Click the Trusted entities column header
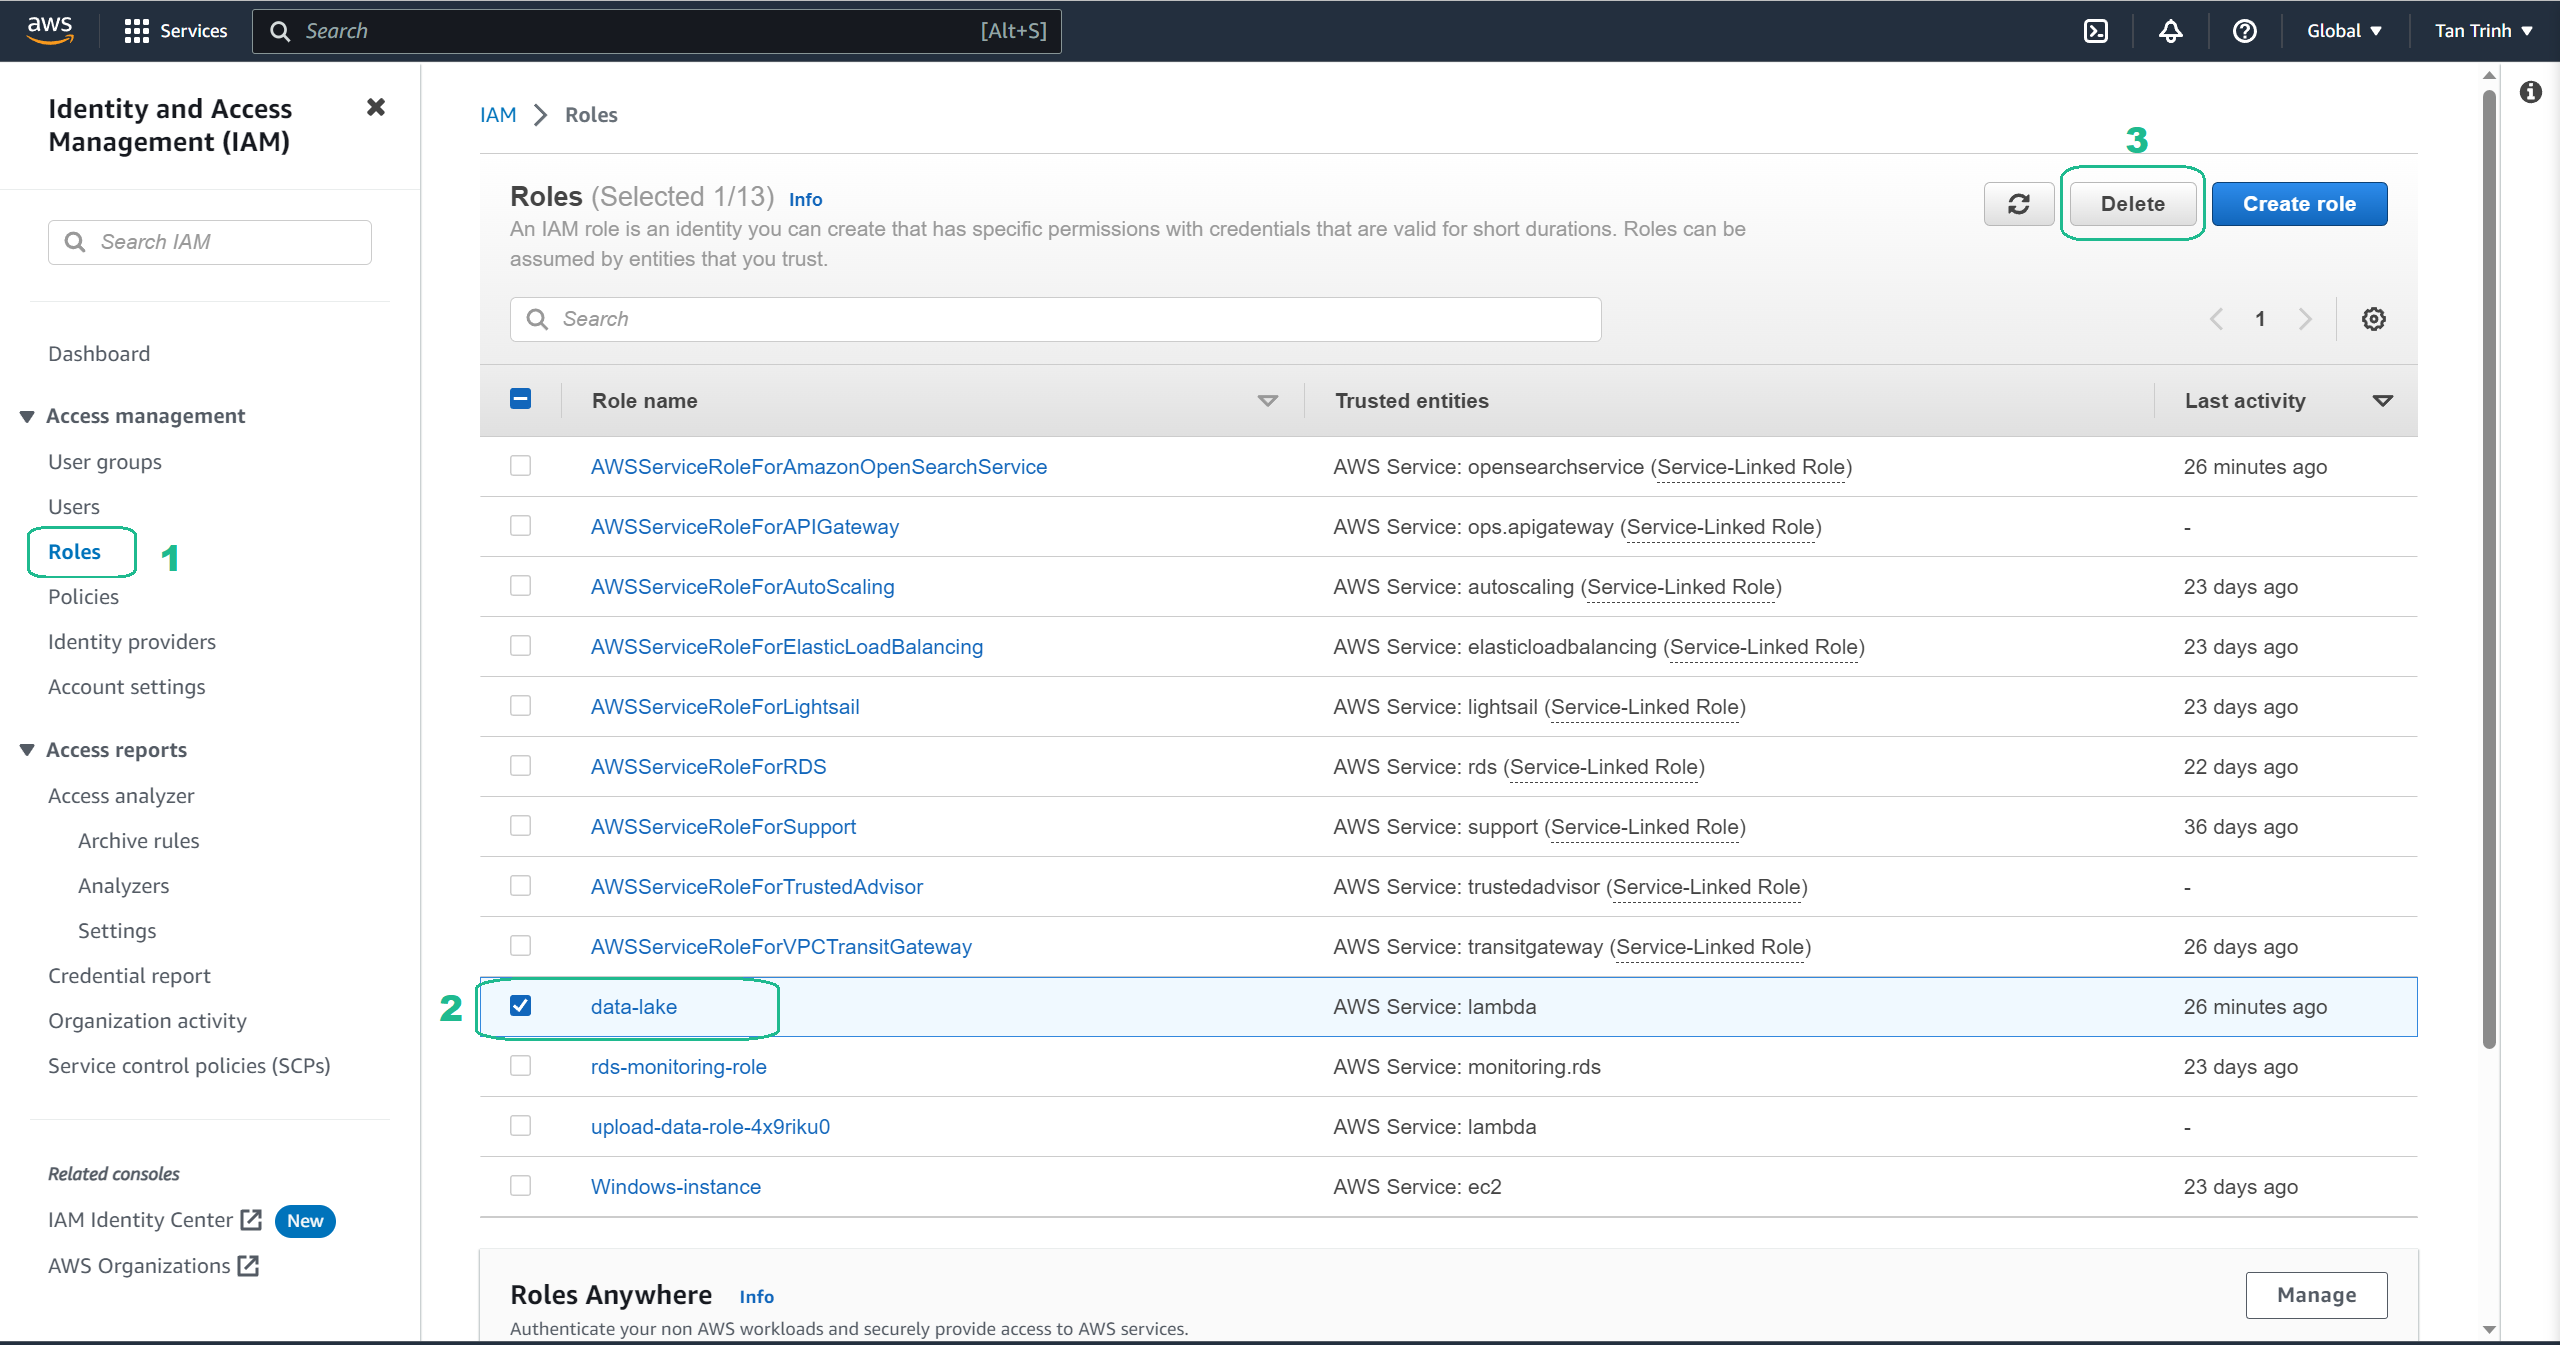The width and height of the screenshot is (2560, 1345). (x=1412, y=401)
